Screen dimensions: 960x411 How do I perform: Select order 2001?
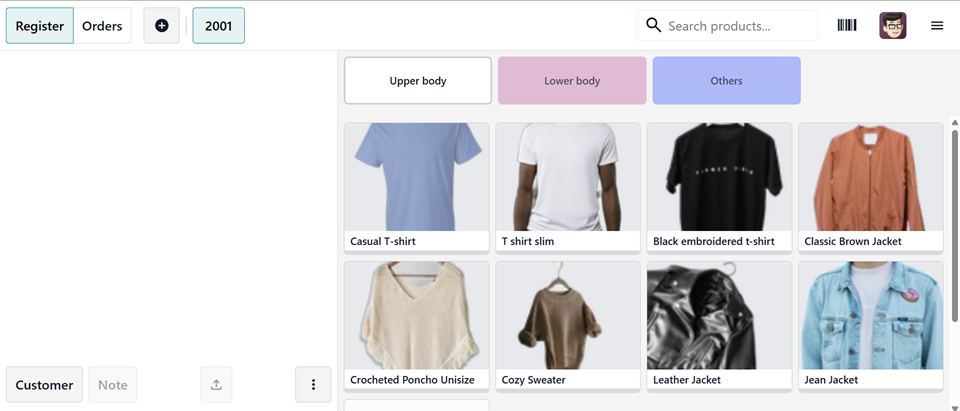pos(219,26)
